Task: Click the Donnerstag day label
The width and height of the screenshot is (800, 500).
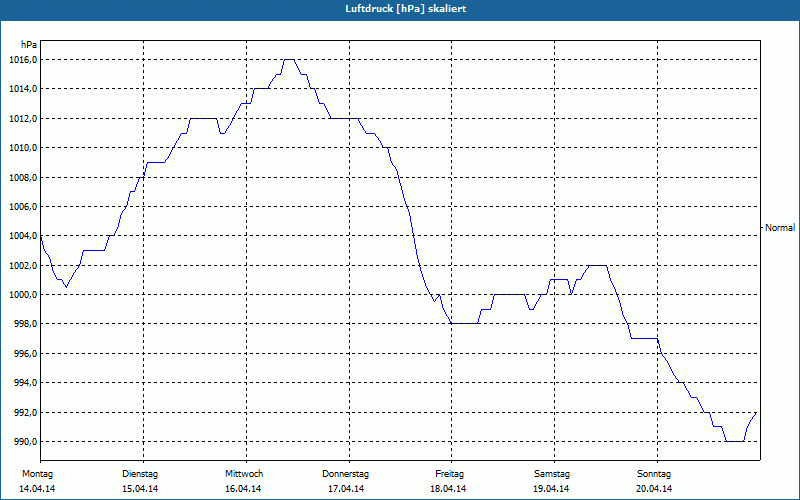Action: tap(345, 474)
